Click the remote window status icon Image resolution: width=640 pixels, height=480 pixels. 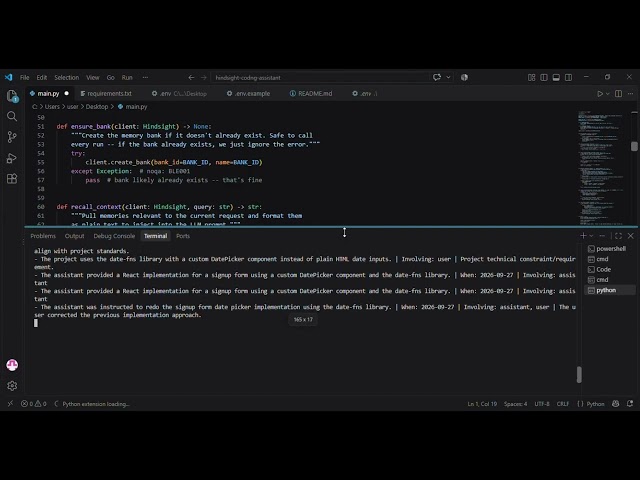pyautogui.click(x=10, y=404)
